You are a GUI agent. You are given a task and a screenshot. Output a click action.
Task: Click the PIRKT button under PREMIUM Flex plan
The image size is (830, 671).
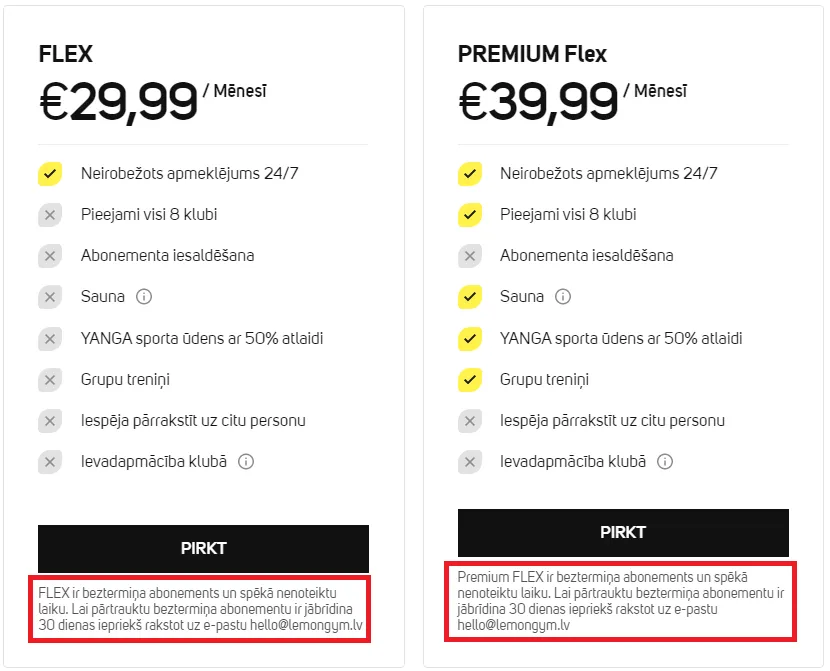coord(623,532)
